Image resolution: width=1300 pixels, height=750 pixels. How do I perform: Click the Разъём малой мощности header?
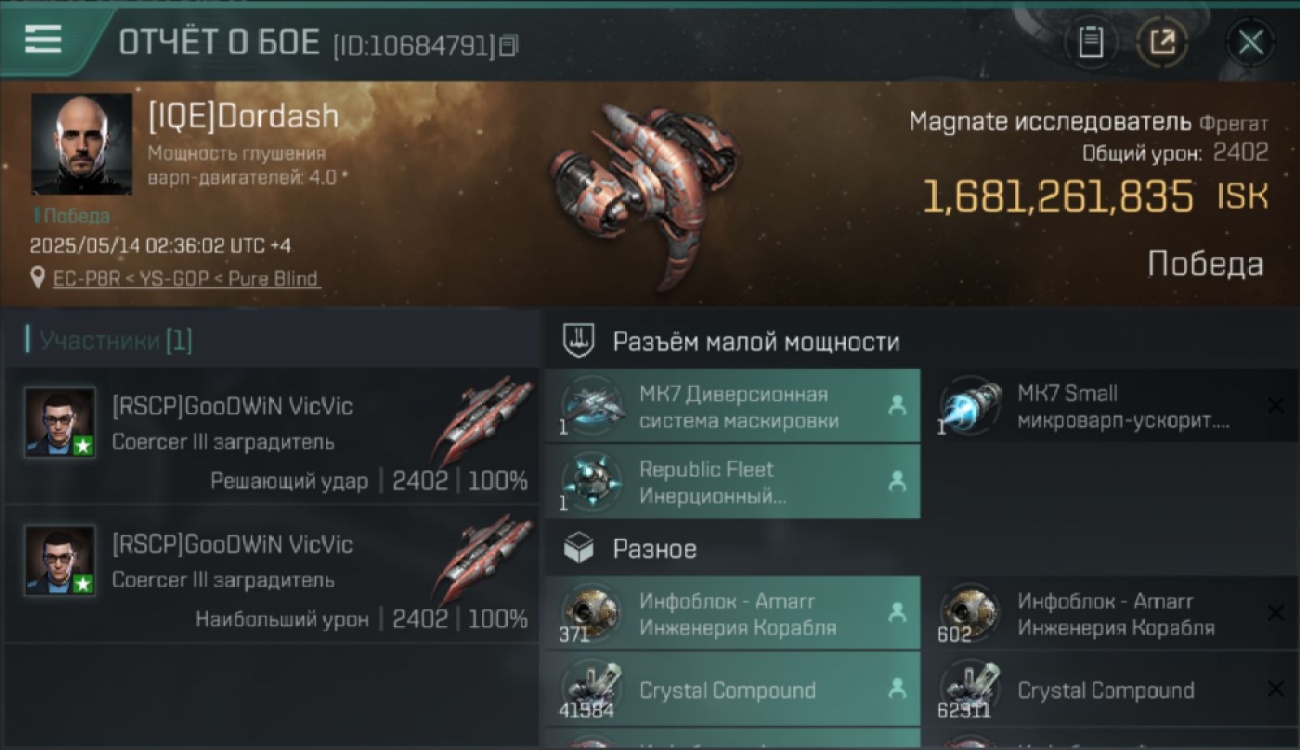(756, 341)
